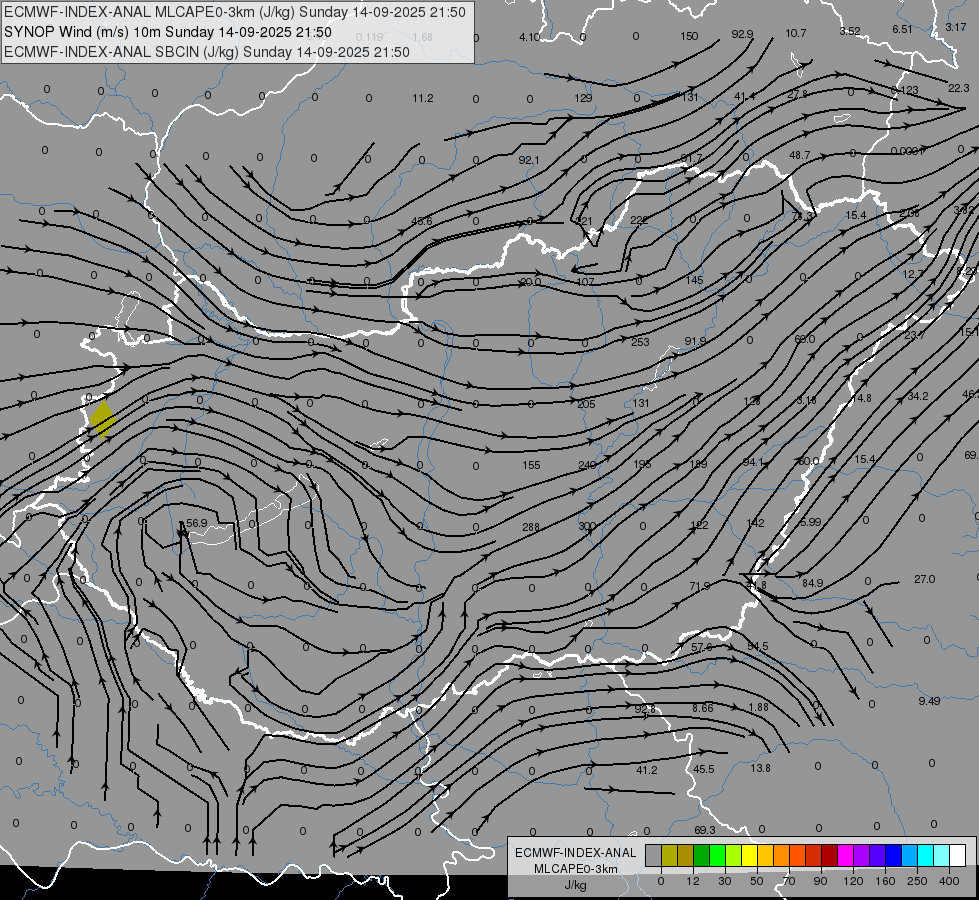
Task: Click the 69.3 value near the legend
Action: 704,830
